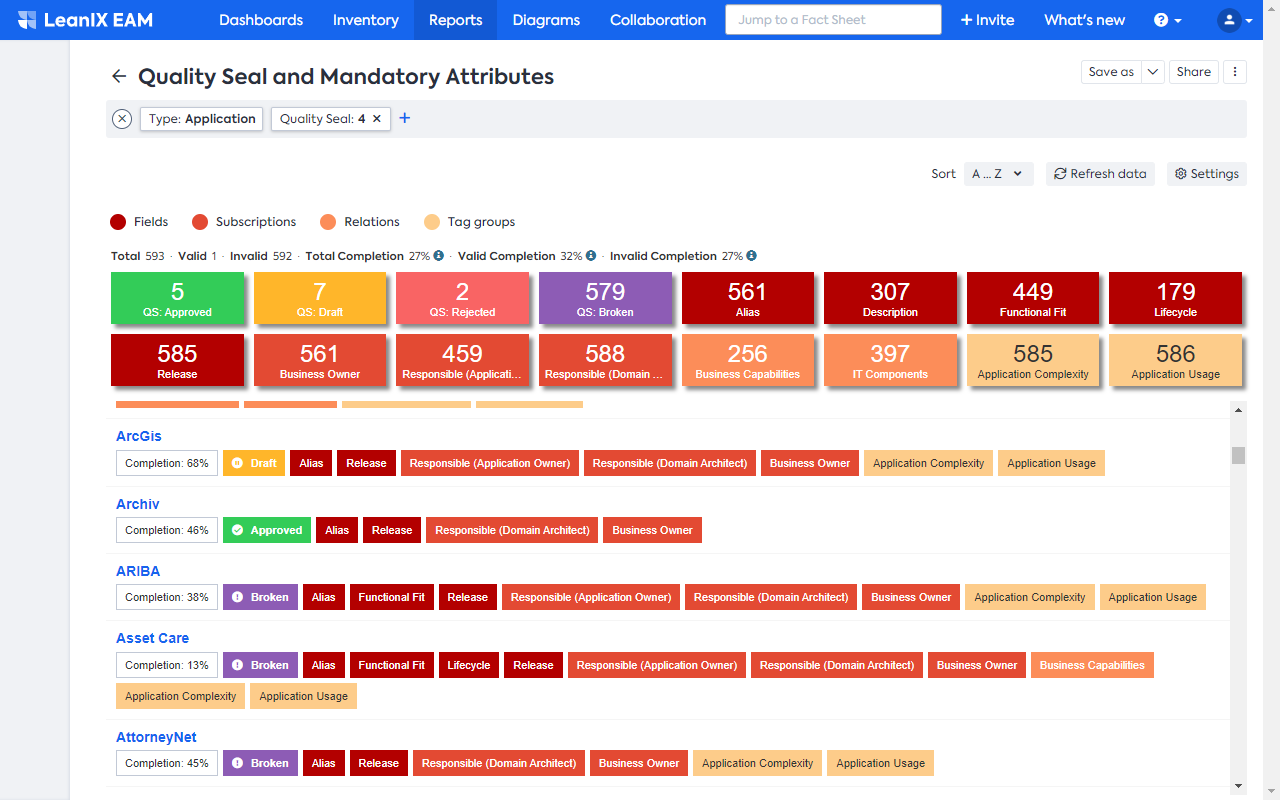Open the ARIBA fact sheet link
The image size is (1280, 800).
pos(138,571)
